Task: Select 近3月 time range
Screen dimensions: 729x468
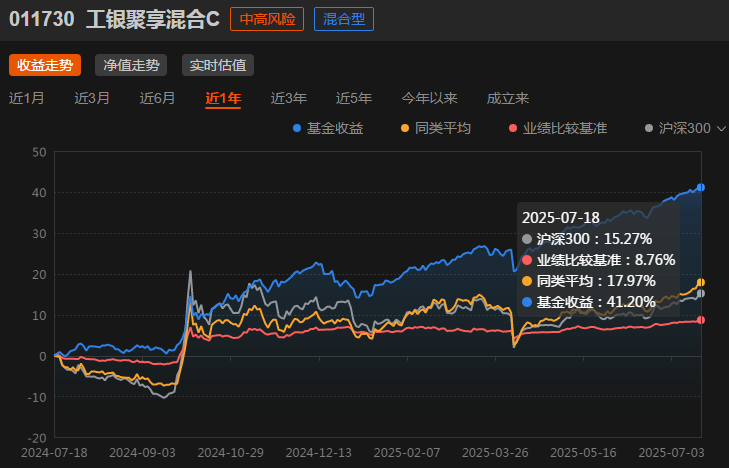Action: coord(92,98)
